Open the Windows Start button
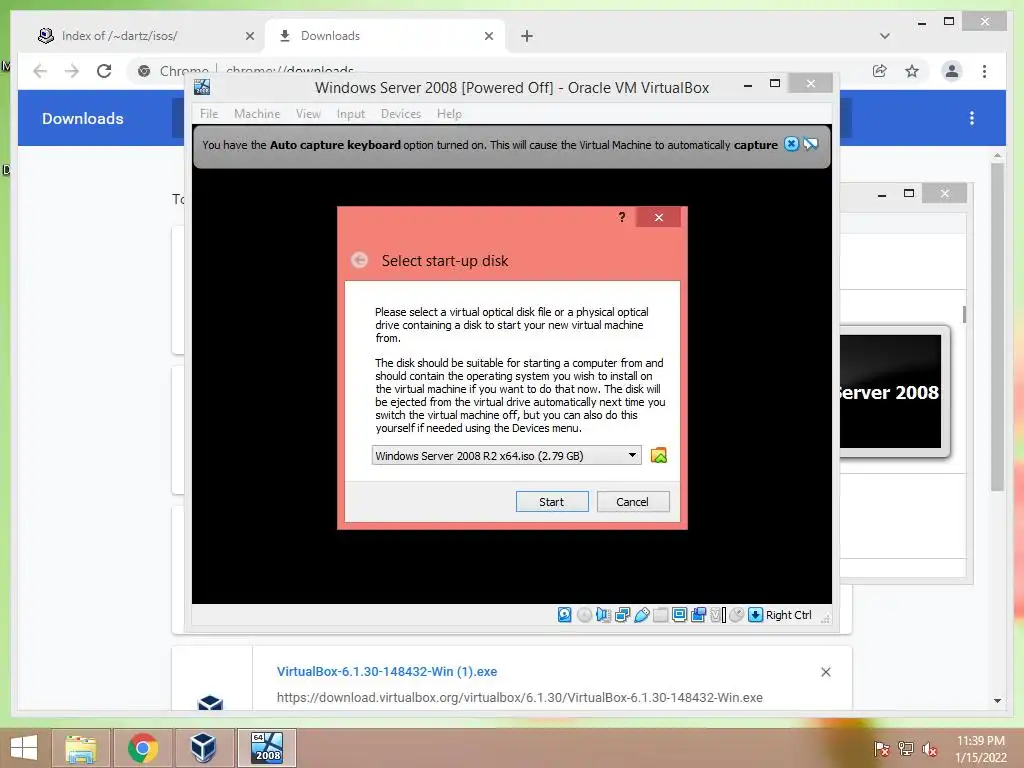This screenshot has width=1024, height=768. click(x=24, y=748)
